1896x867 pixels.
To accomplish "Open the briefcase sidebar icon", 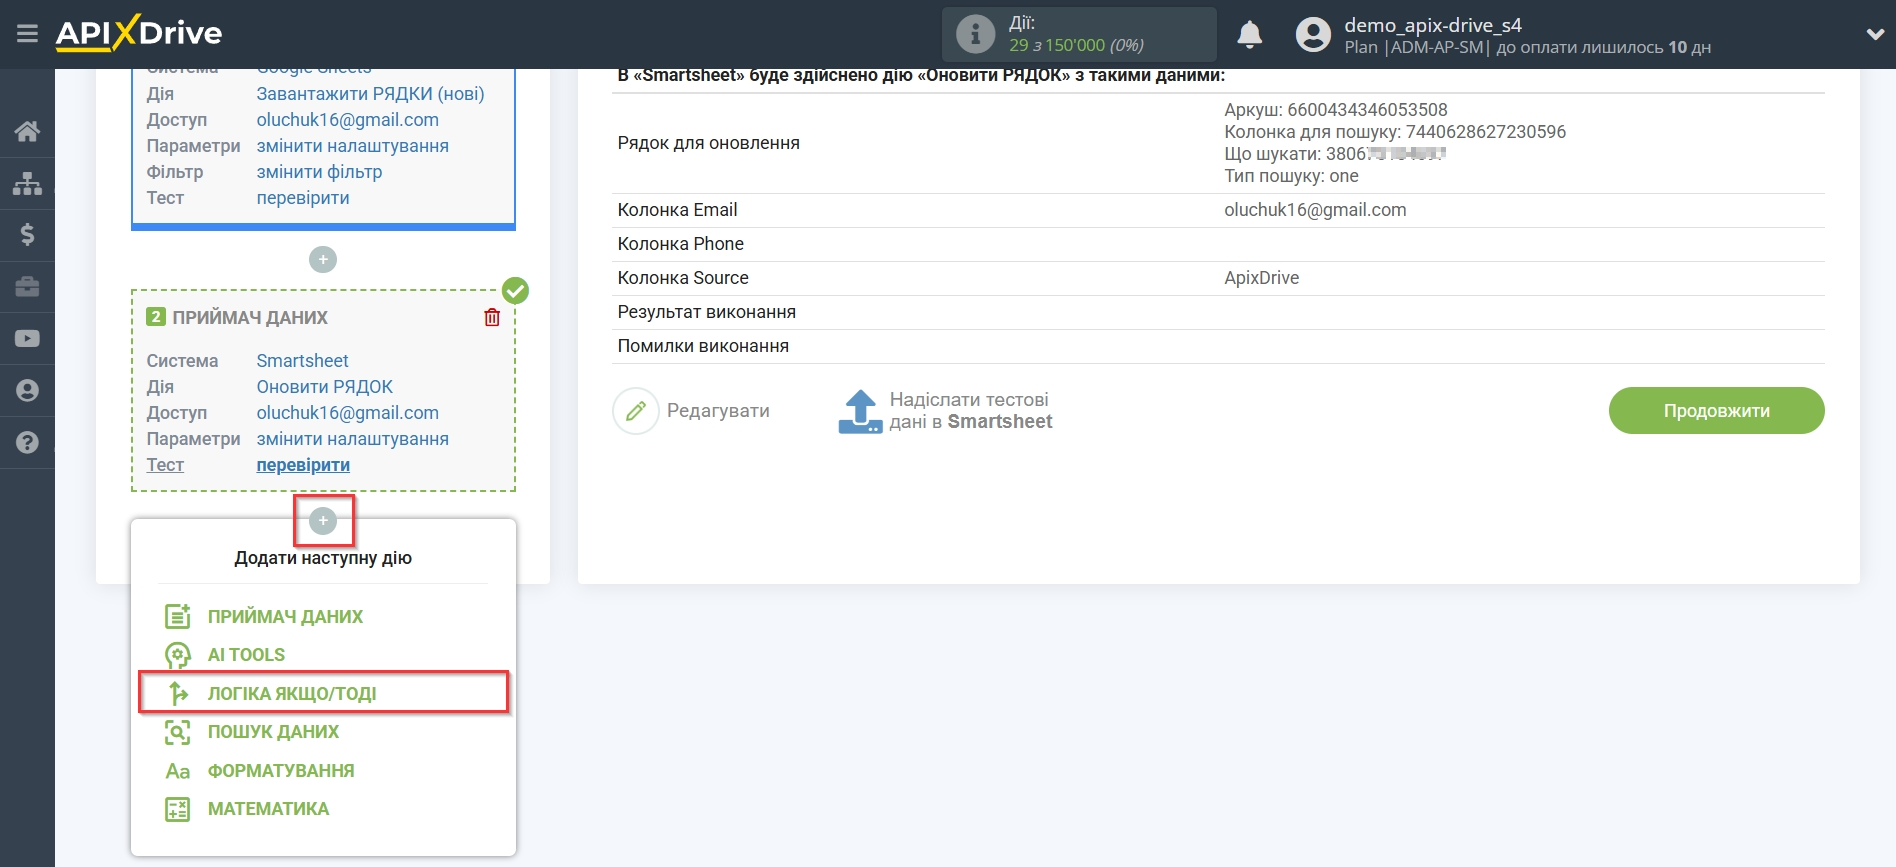I will 27,287.
